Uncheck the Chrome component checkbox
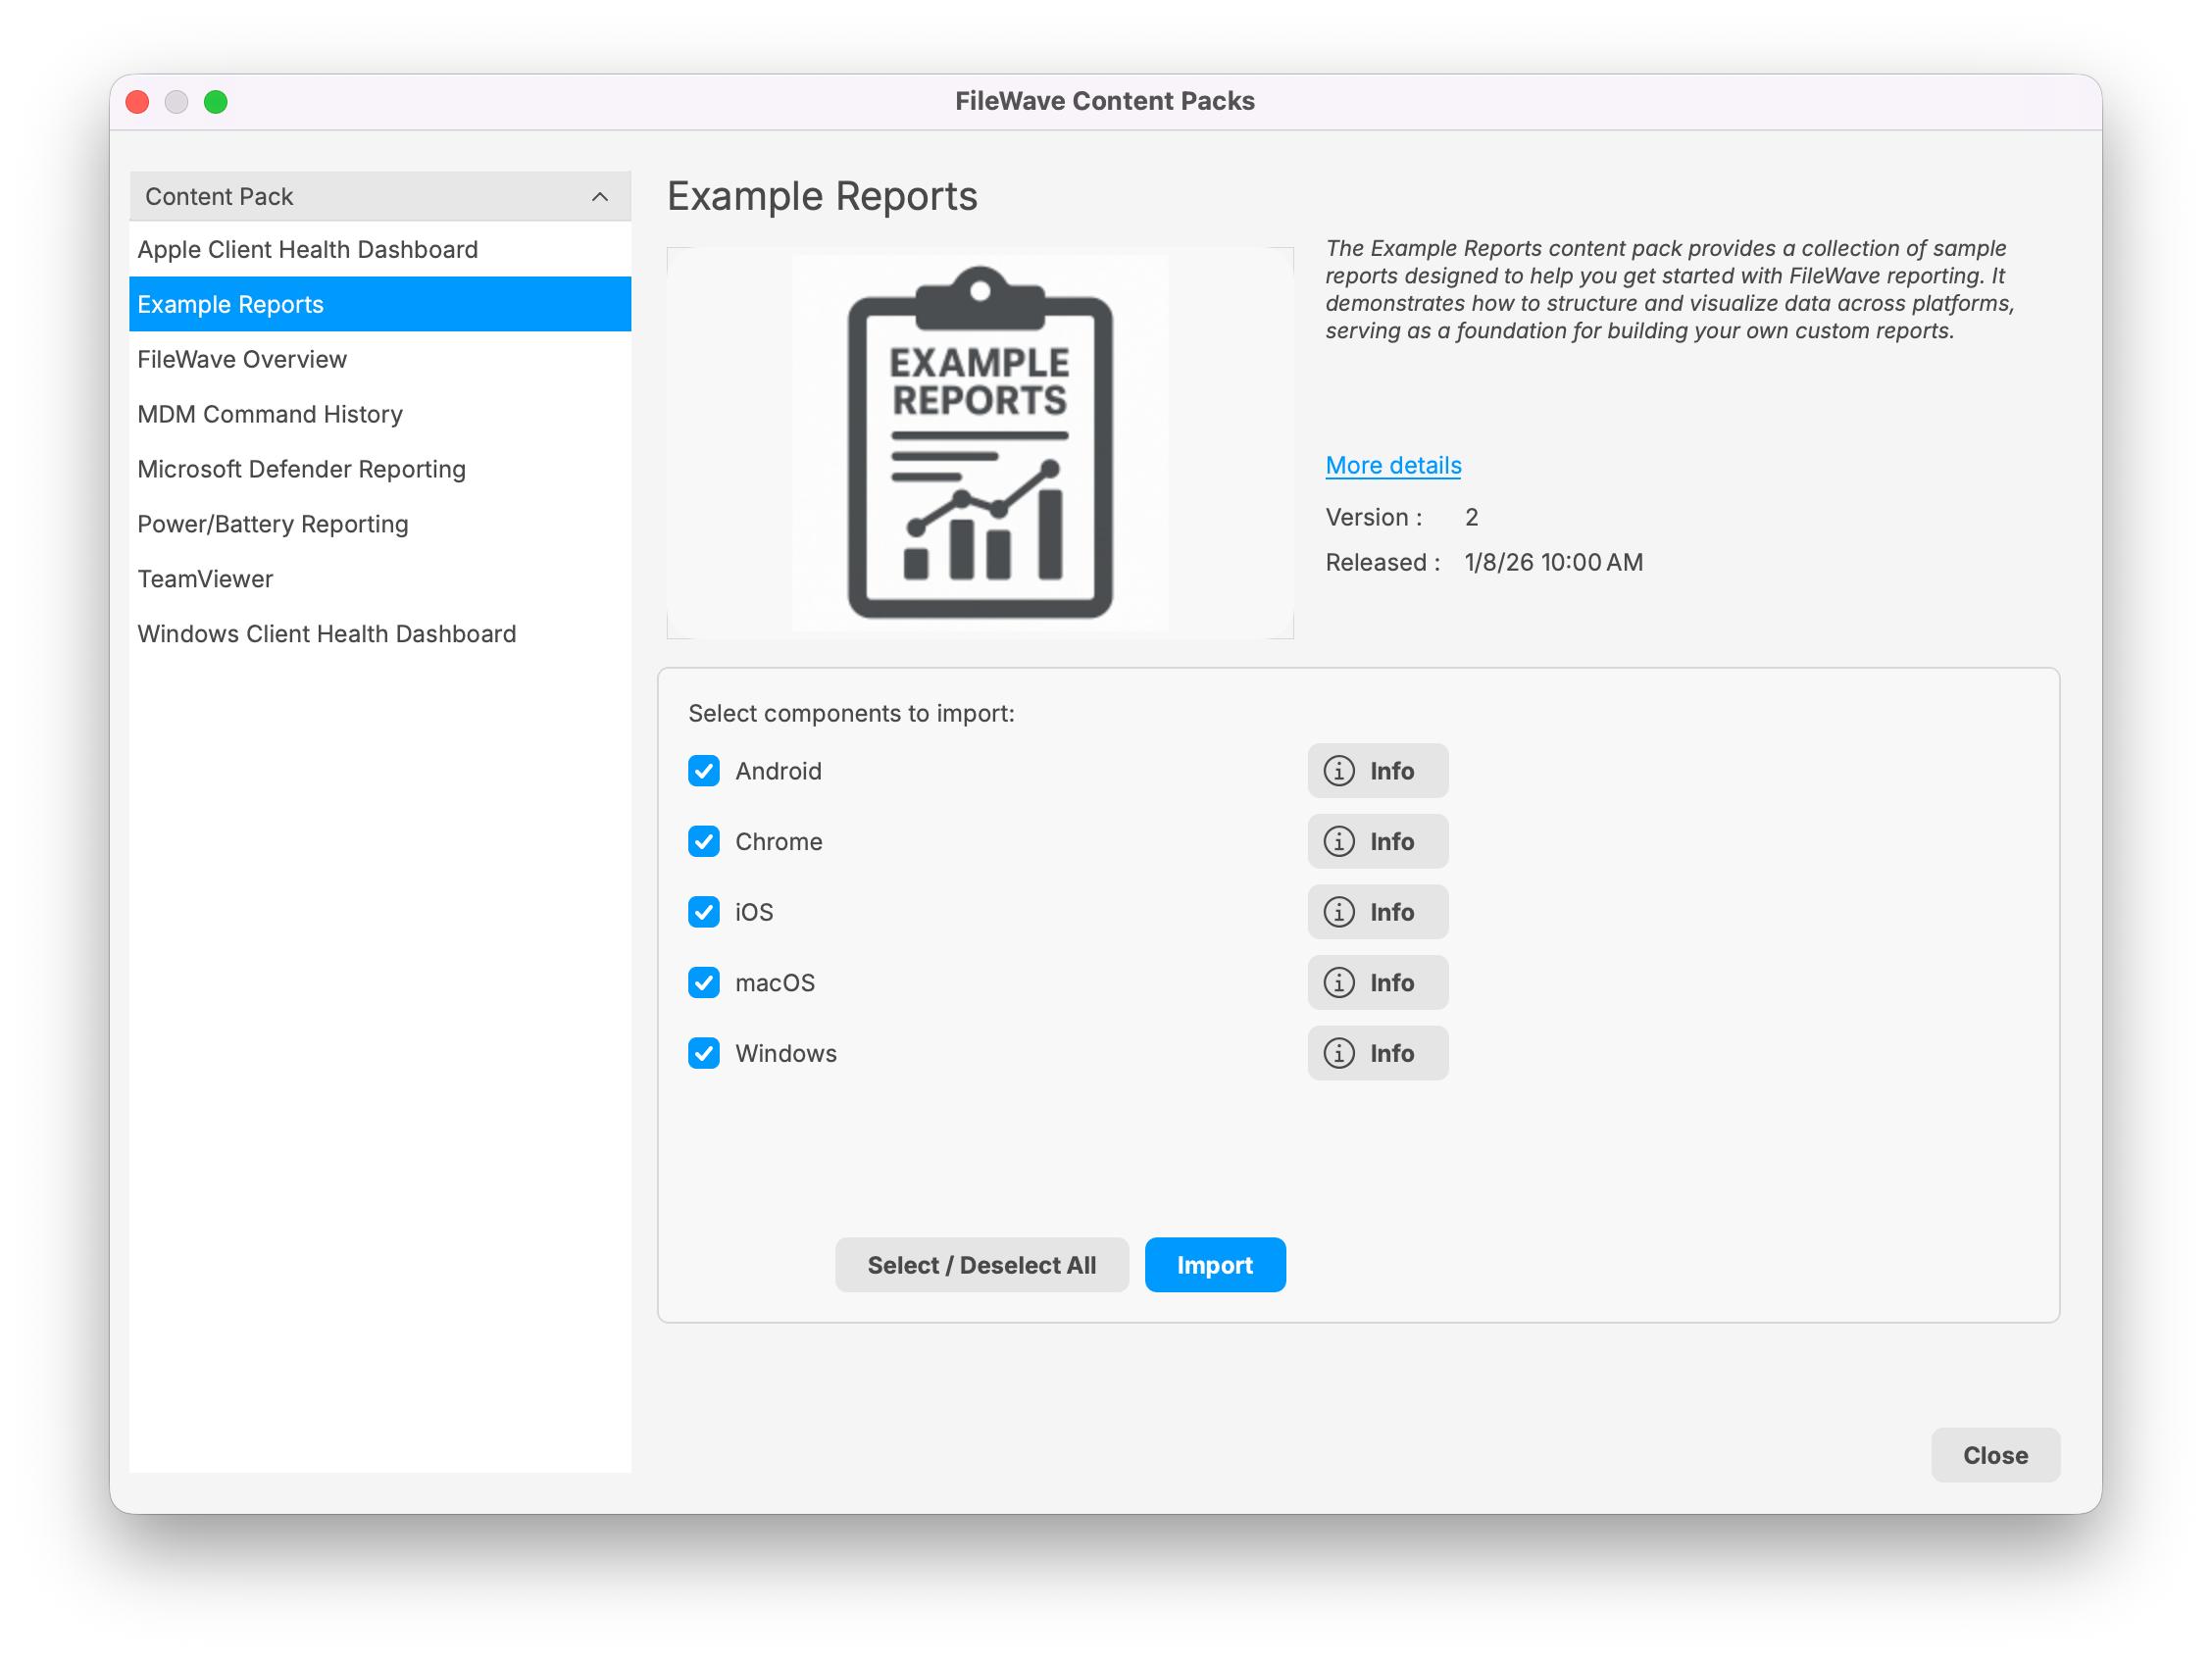 (x=704, y=842)
